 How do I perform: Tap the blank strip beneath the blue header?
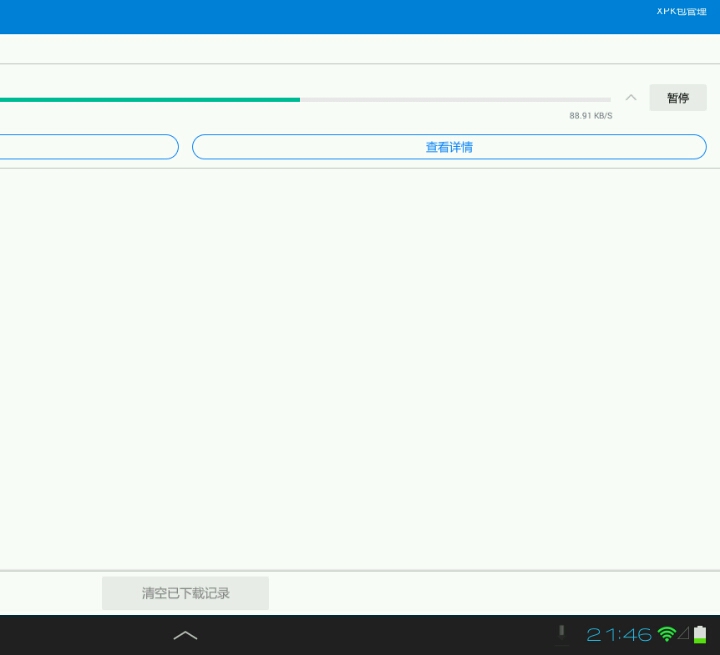(x=360, y=49)
